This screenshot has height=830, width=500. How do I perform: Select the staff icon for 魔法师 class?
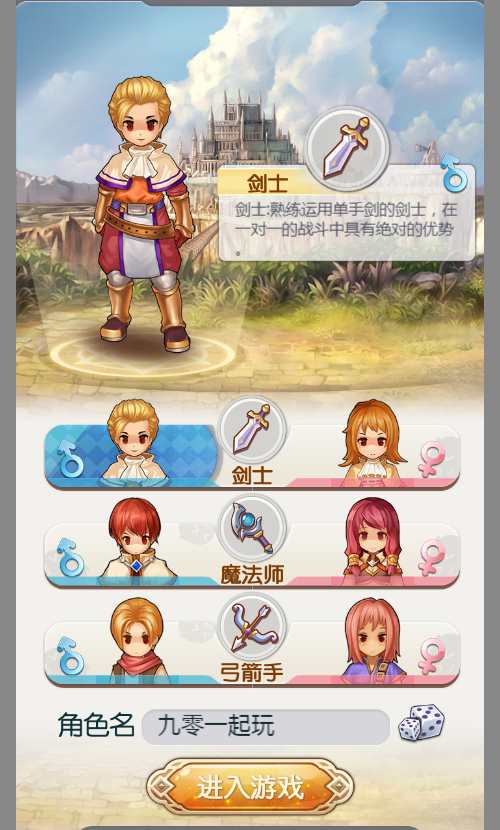click(252, 528)
